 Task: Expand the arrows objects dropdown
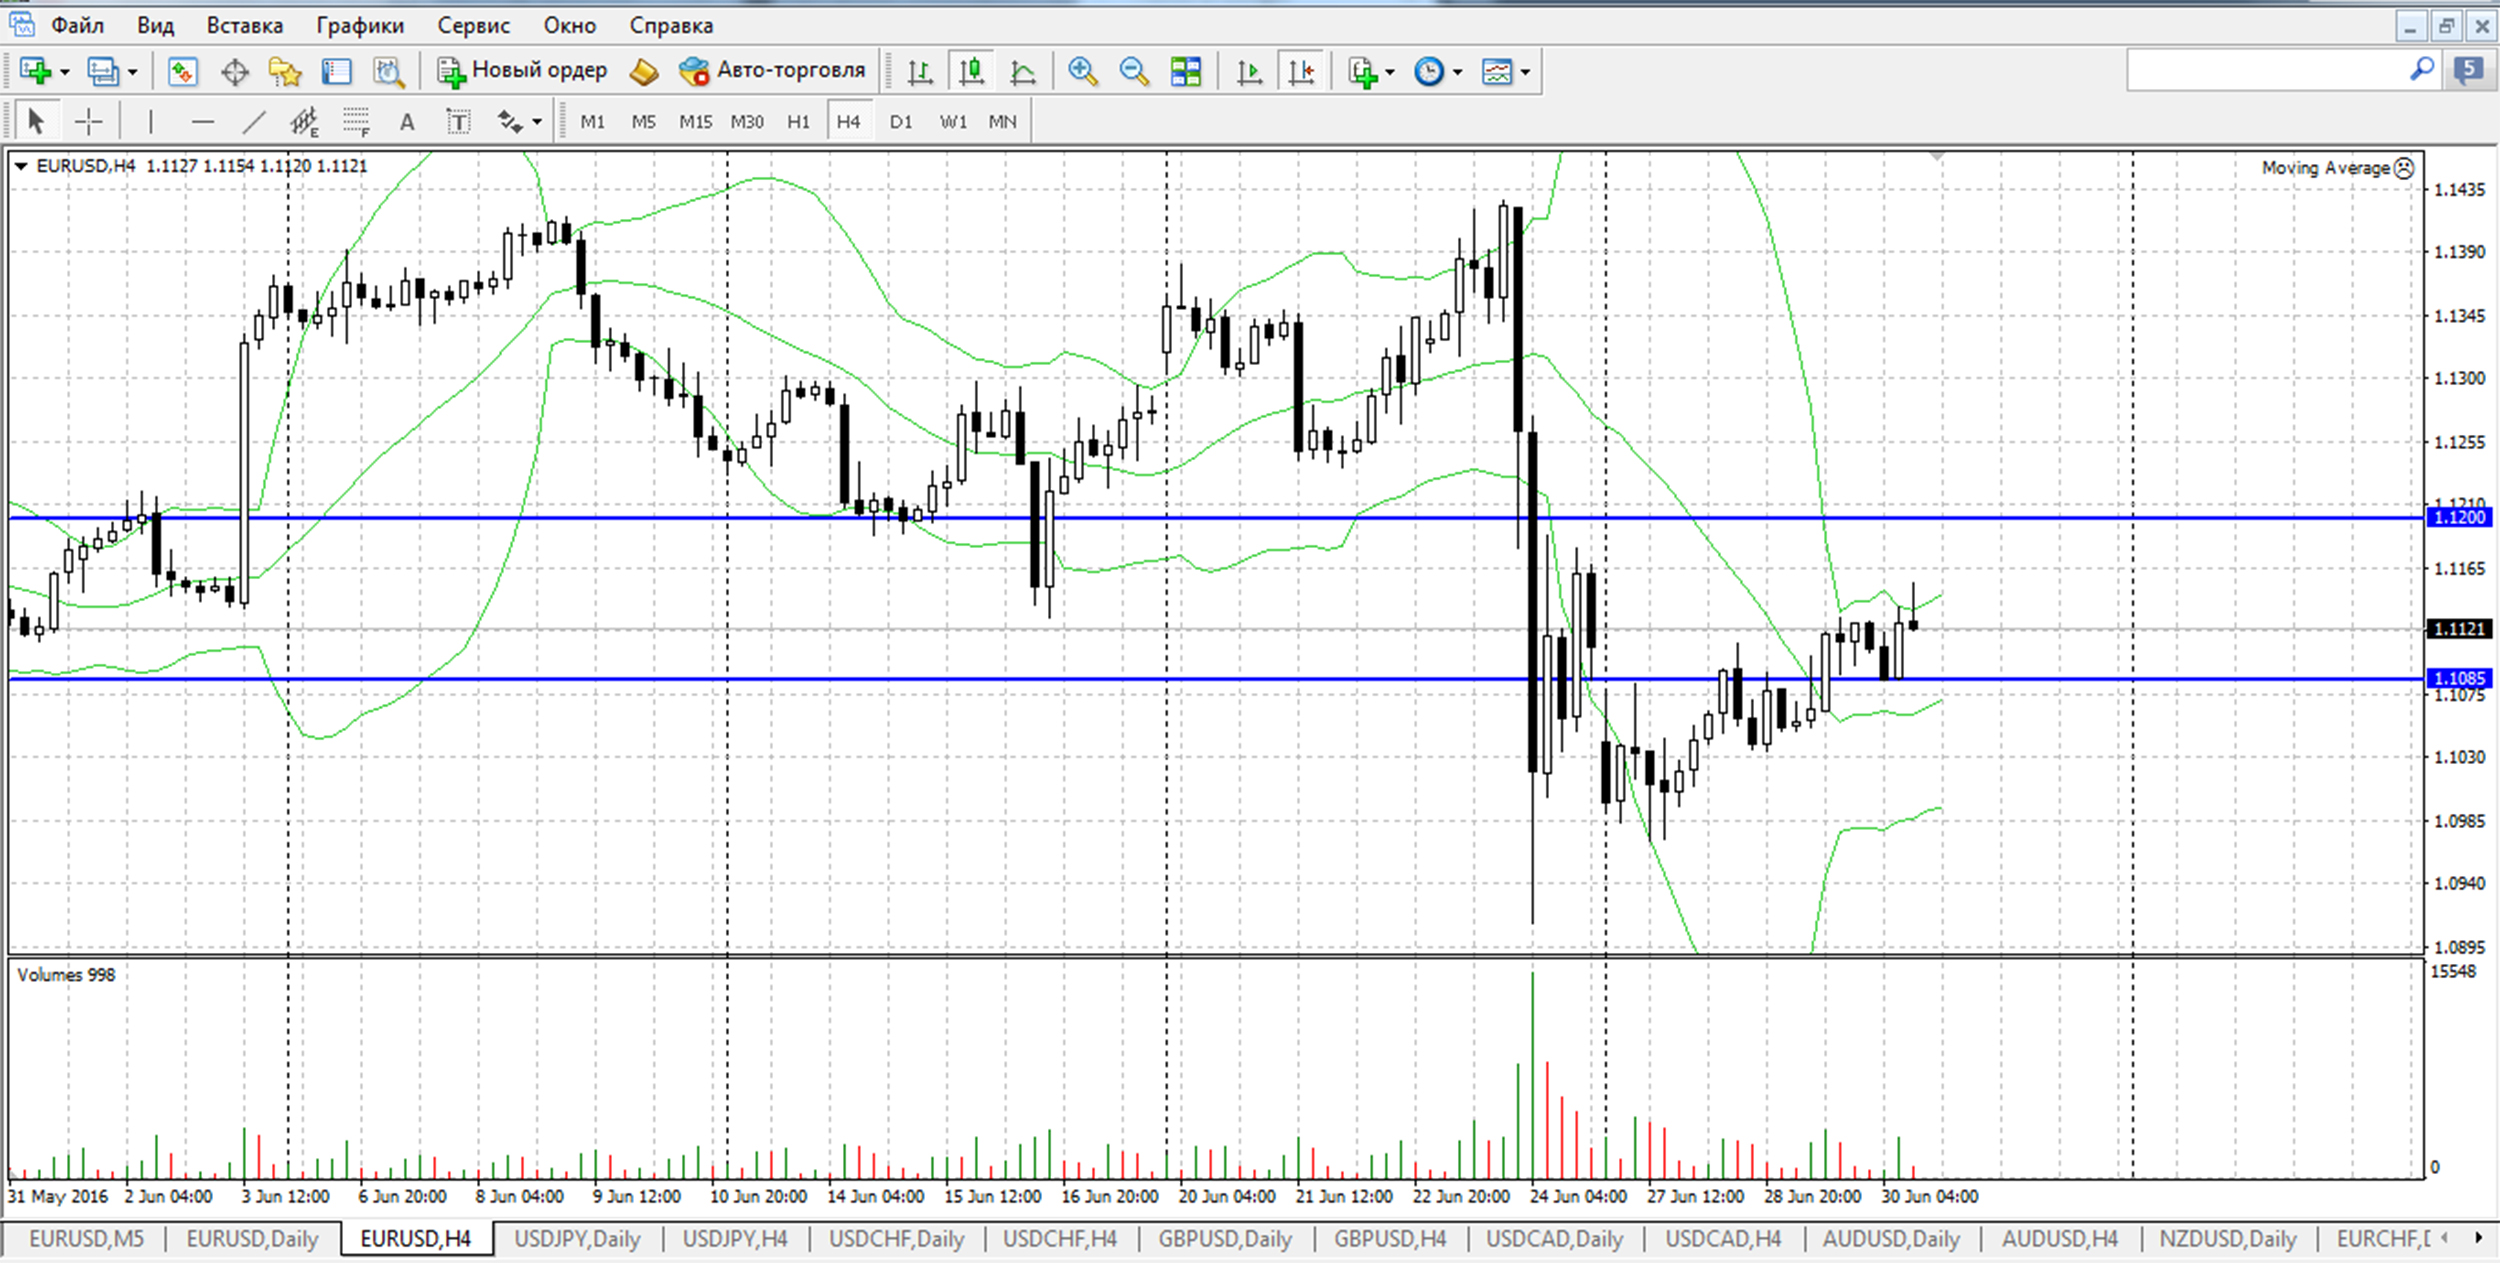click(537, 122)
